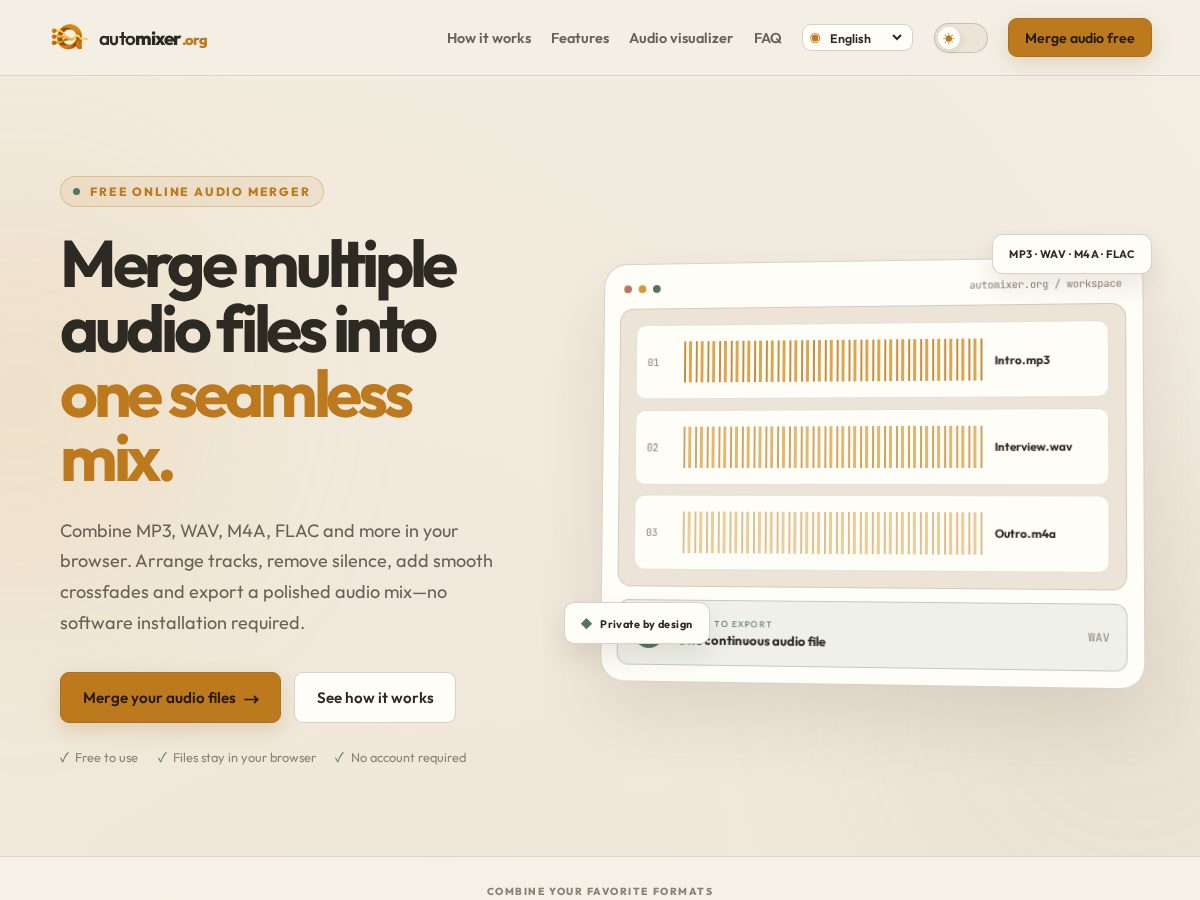1200x900 pixels.
Task: Click the automixer.org logo icon
Action: (x=68, y=38)
